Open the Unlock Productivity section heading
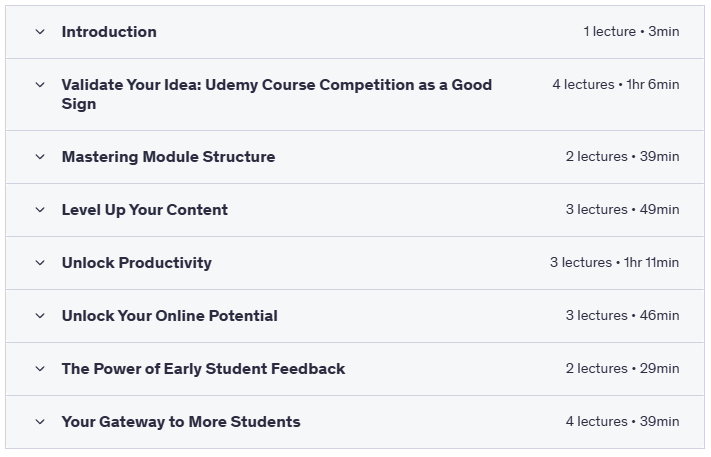This screenshot has height=457, width=711. 136,263
